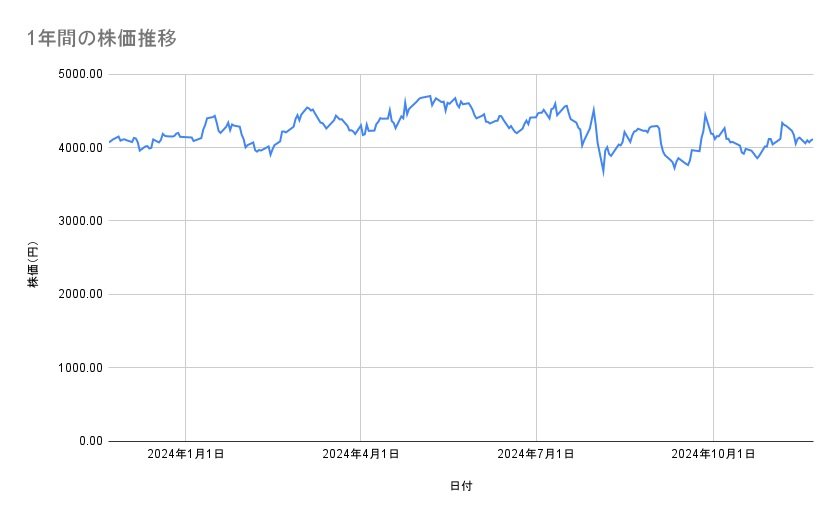Click the lowest dip of the blue line in August
This screenshot has width=839, height=519.
coord(603,173)
